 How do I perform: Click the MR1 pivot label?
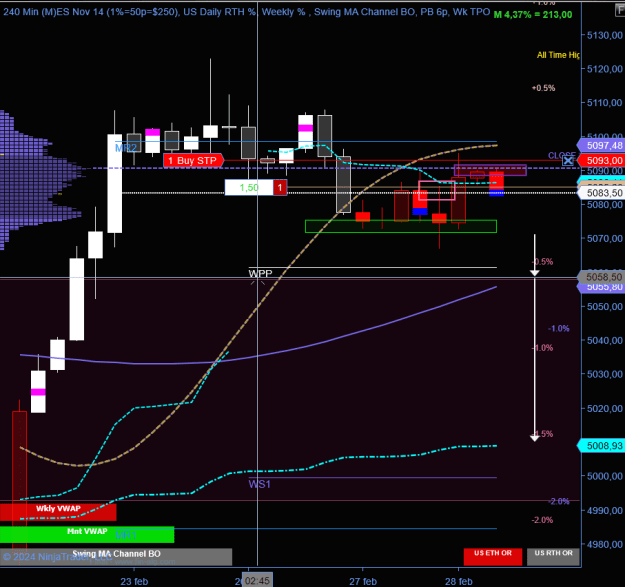(x=126, y=535)
